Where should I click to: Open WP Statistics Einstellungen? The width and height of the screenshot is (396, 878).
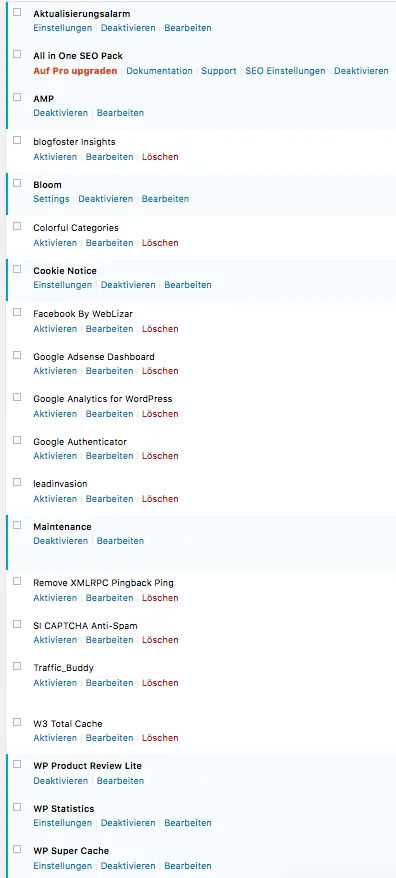click(x=62, y=823)
